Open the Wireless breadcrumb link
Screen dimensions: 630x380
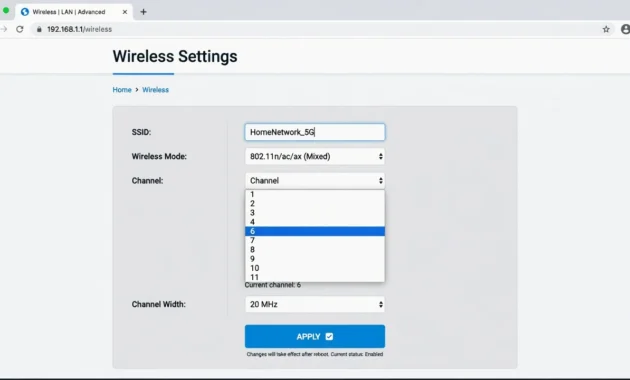[x=155, y=90]
